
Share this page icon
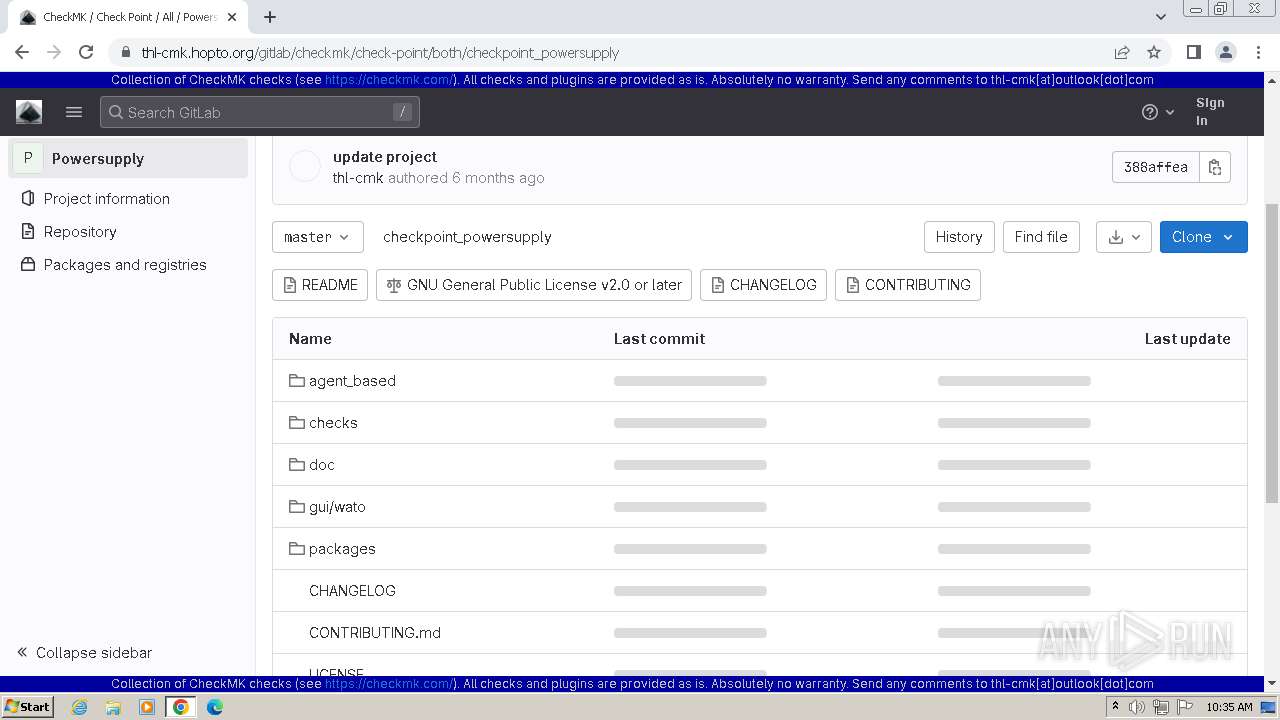(x=1122, y=52)
